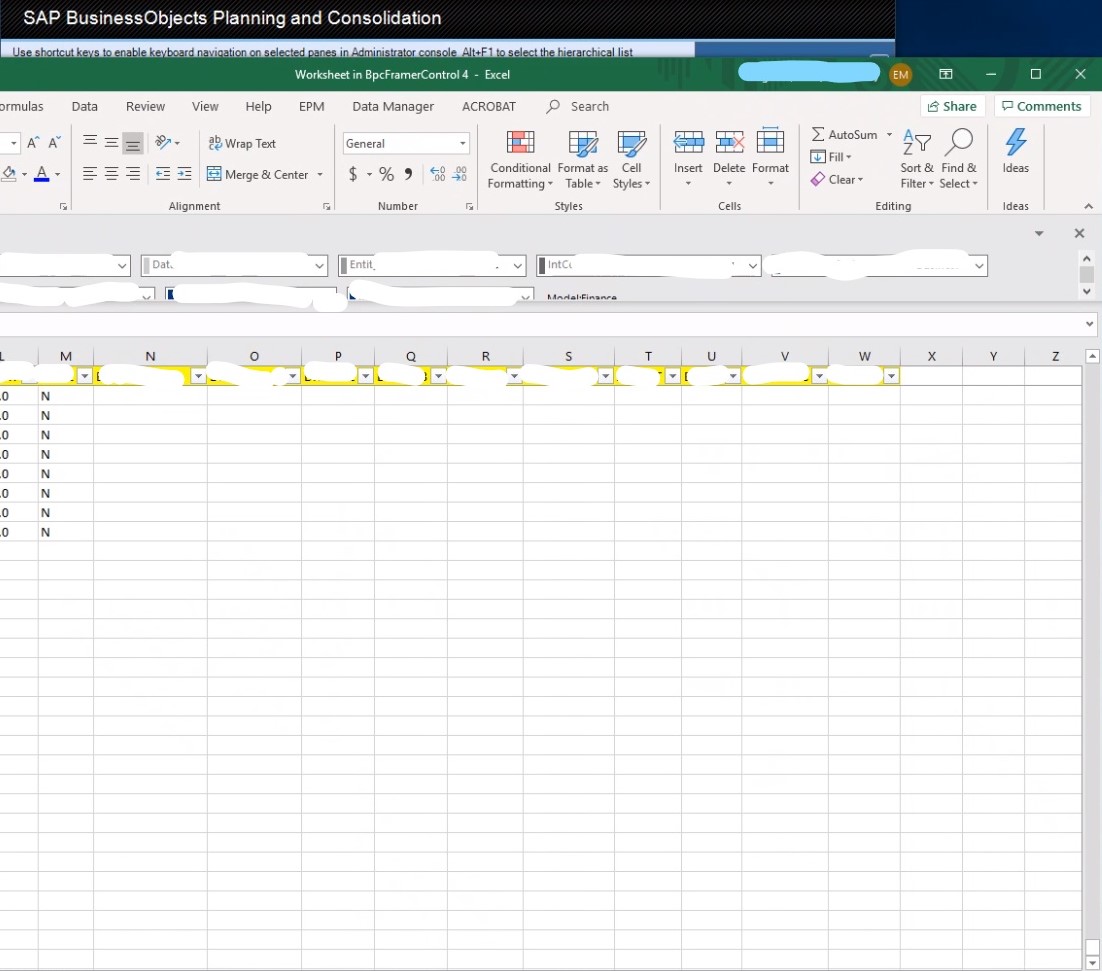Expand the formula bar

click(x=1089, y=324)
